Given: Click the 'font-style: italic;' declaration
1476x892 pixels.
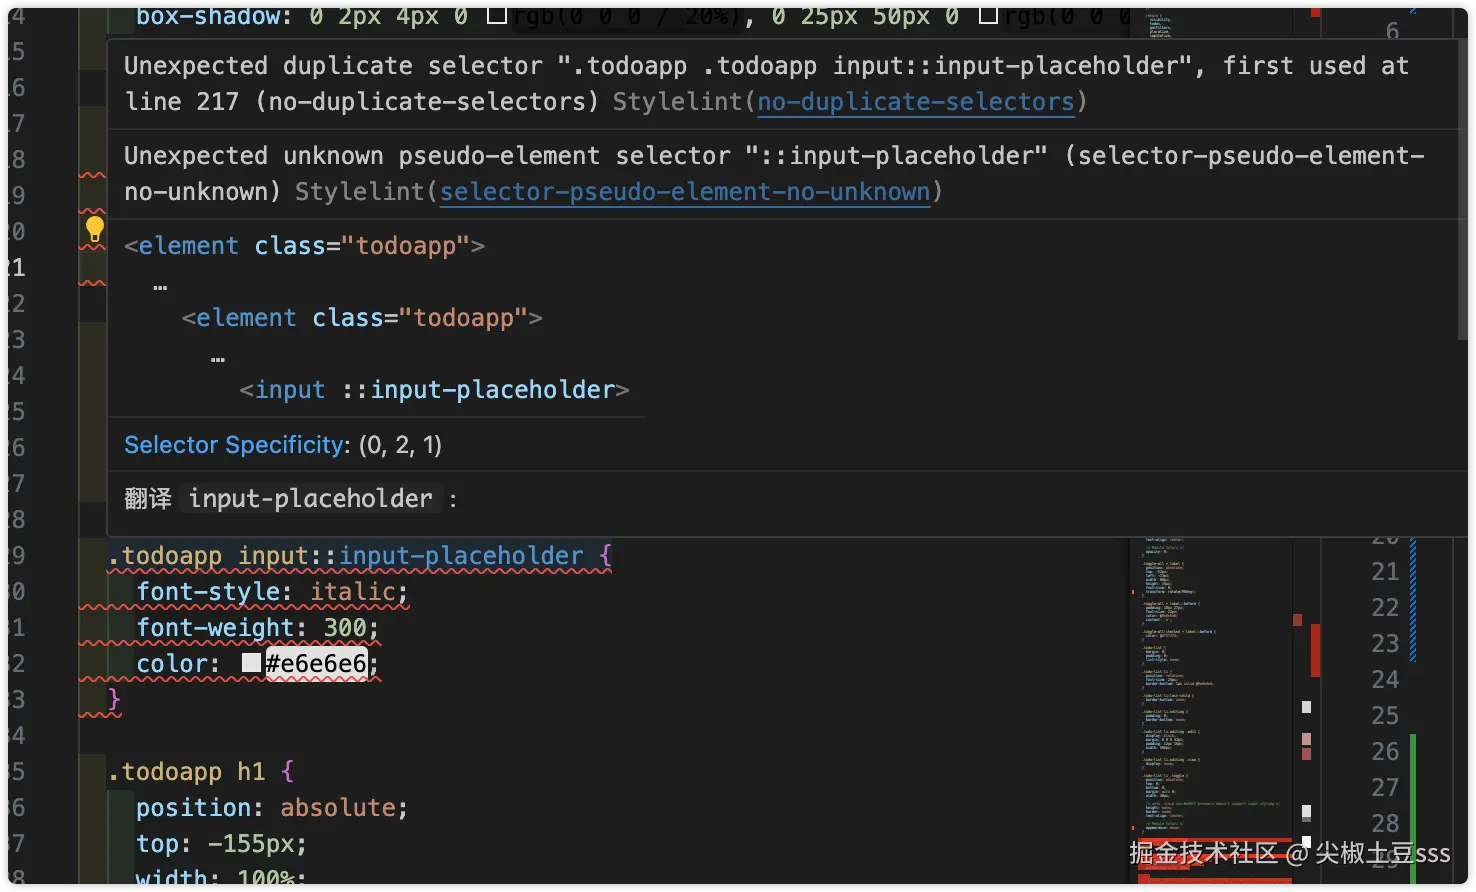Looking at the screenshot, I should pyautogui.click(x=272, y=592).
